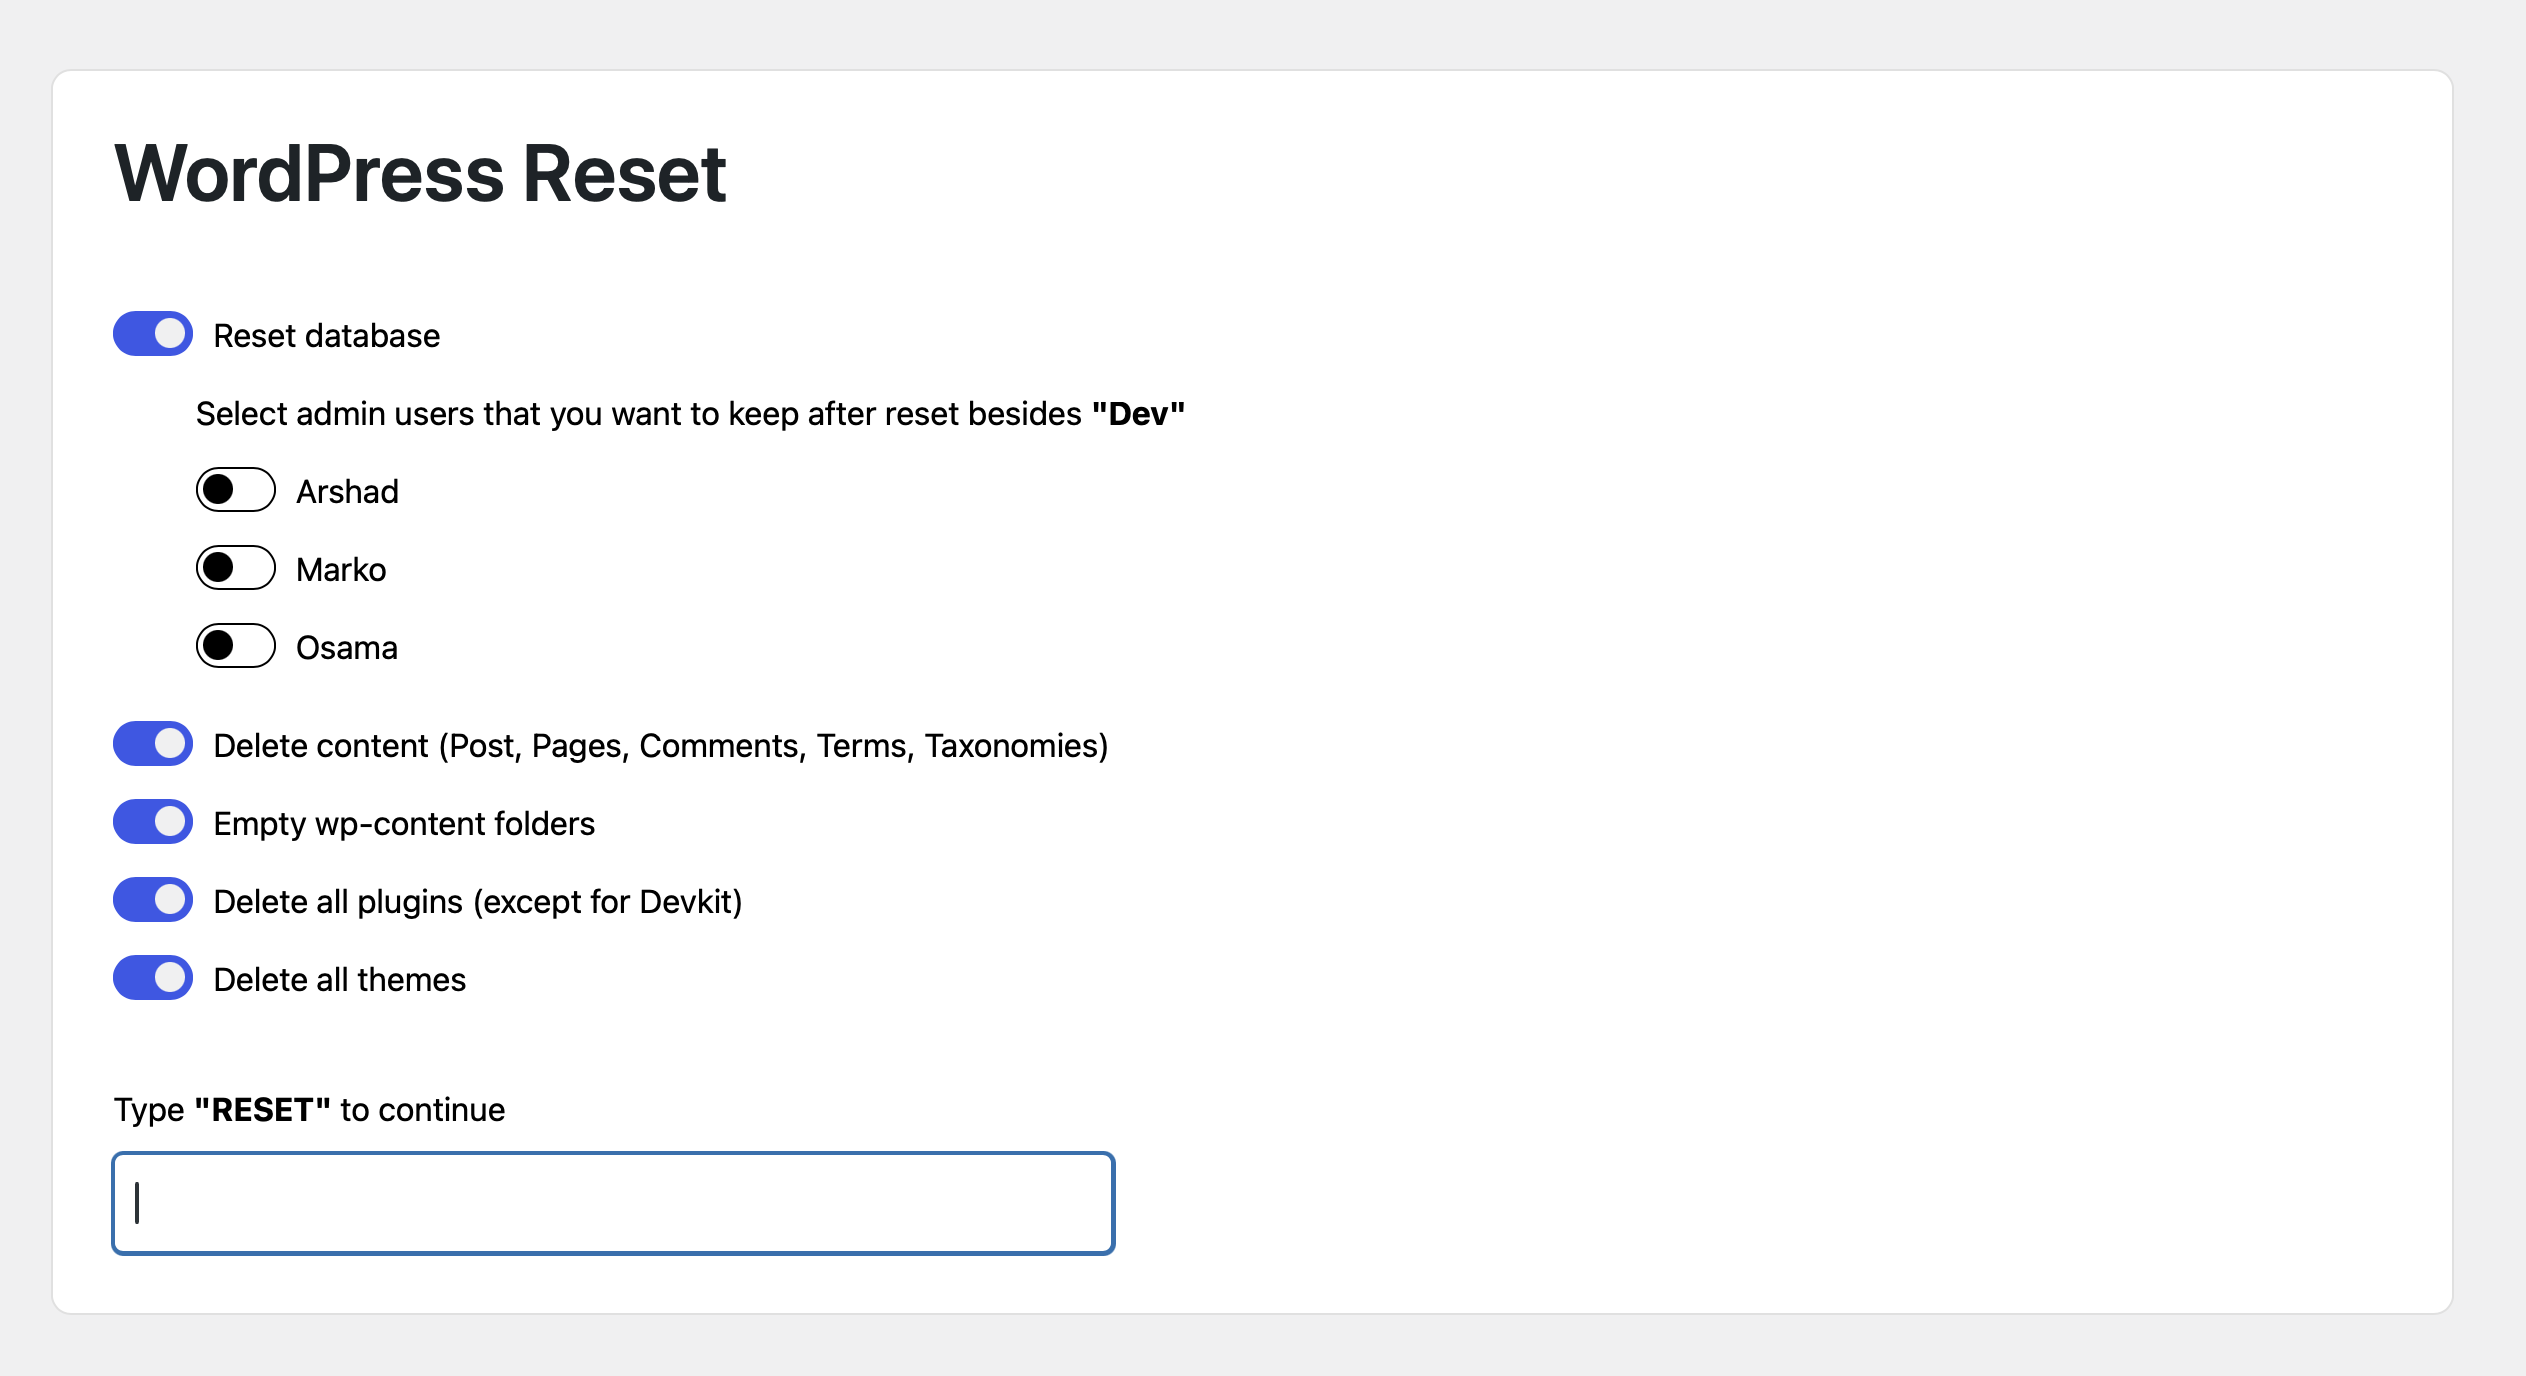Enable the Marko admin user toggle
Image resolution: width=2526 pixels, height=1376 pixels.
pos(235,568)
